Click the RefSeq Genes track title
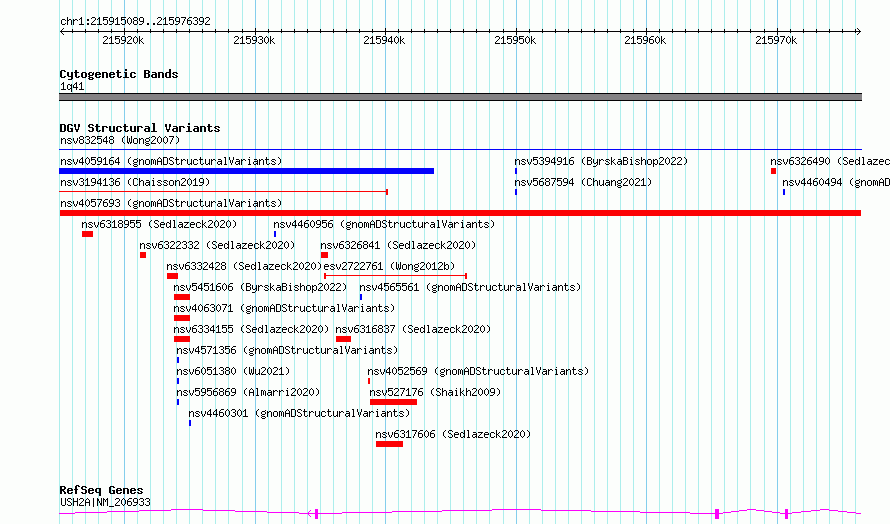The image size is (890, 524). click(101, 490)
